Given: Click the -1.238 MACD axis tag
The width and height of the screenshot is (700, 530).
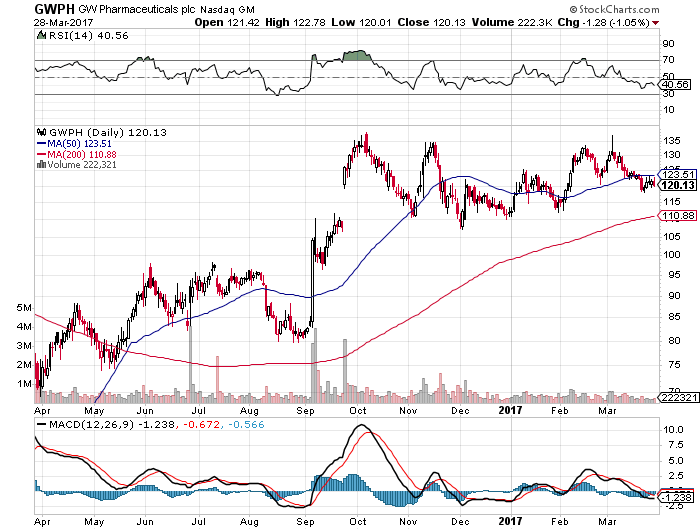Looking at the screenshot, I should point(677,497).
